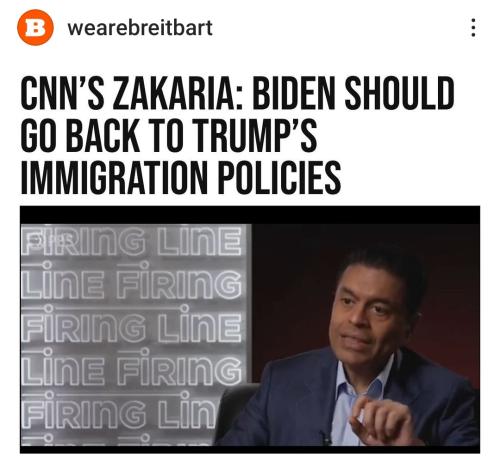500x462 pixels.
Task: Visit the wearebreitbart username link
Action: (140, 28)
